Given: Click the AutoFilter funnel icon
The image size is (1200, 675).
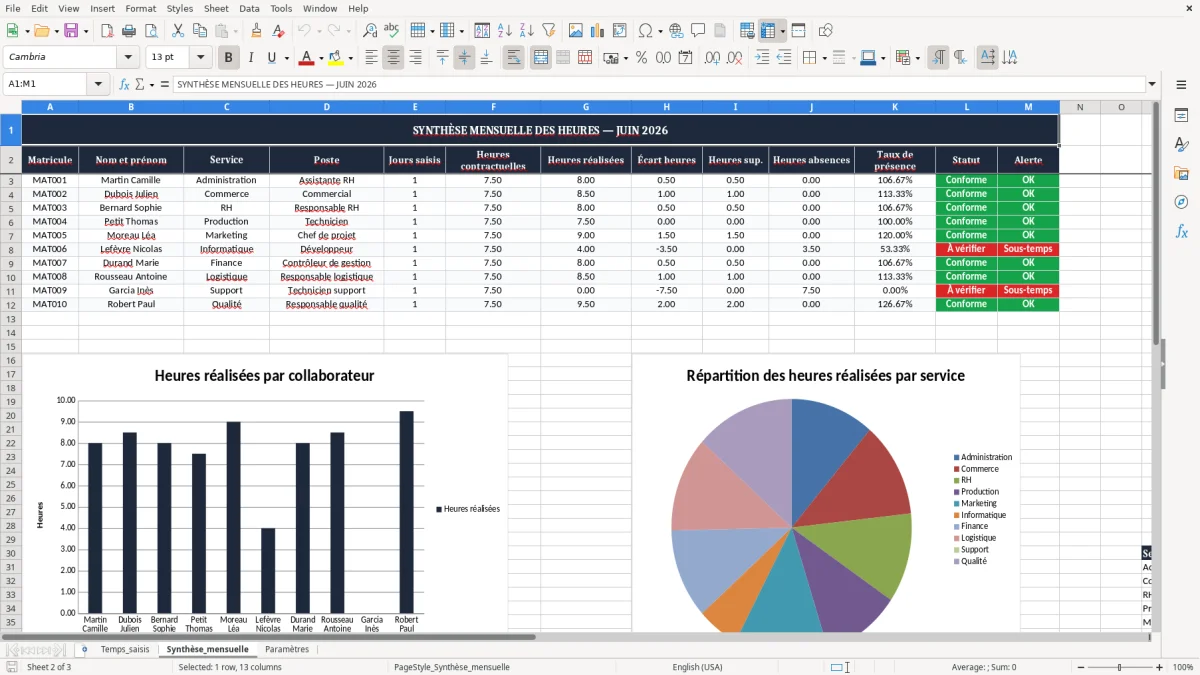Looking at the screenshot, I should (x=549, y=31).
